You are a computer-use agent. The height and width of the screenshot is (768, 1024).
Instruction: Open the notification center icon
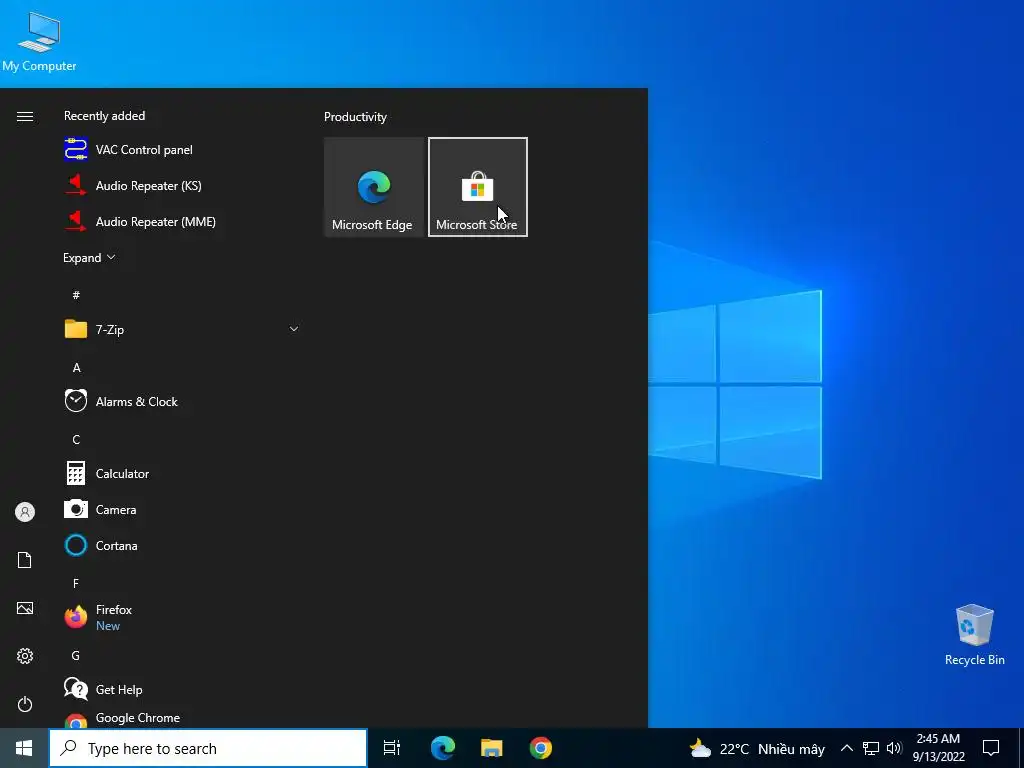click(991, 748)
